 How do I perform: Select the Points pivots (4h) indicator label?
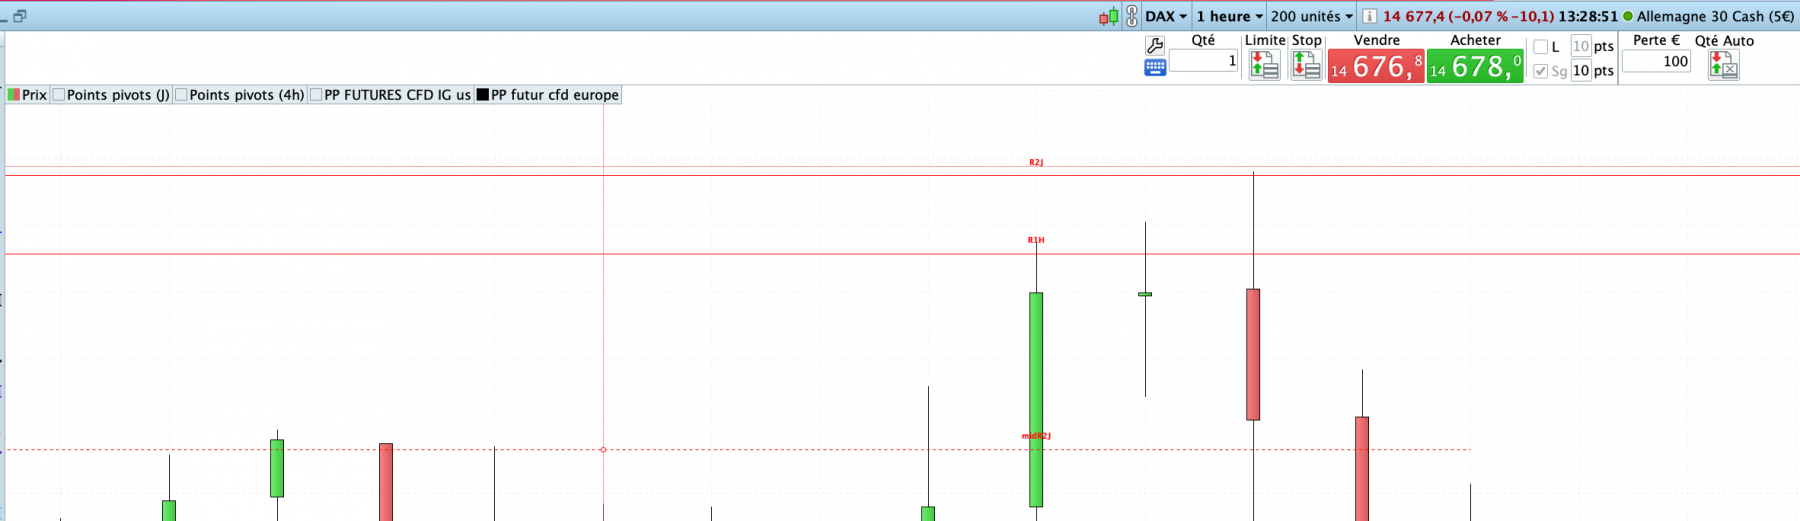(246, 95)
